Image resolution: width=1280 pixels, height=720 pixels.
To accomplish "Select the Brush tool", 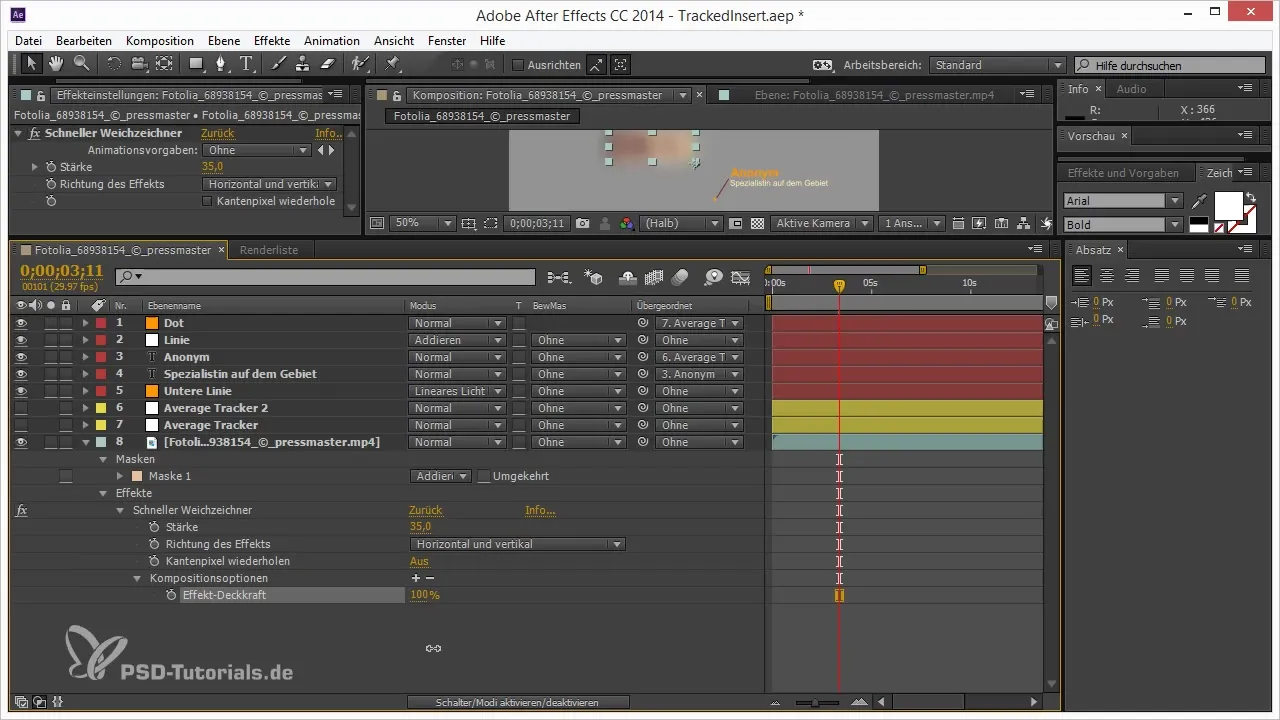I will (x=279, y=64).
